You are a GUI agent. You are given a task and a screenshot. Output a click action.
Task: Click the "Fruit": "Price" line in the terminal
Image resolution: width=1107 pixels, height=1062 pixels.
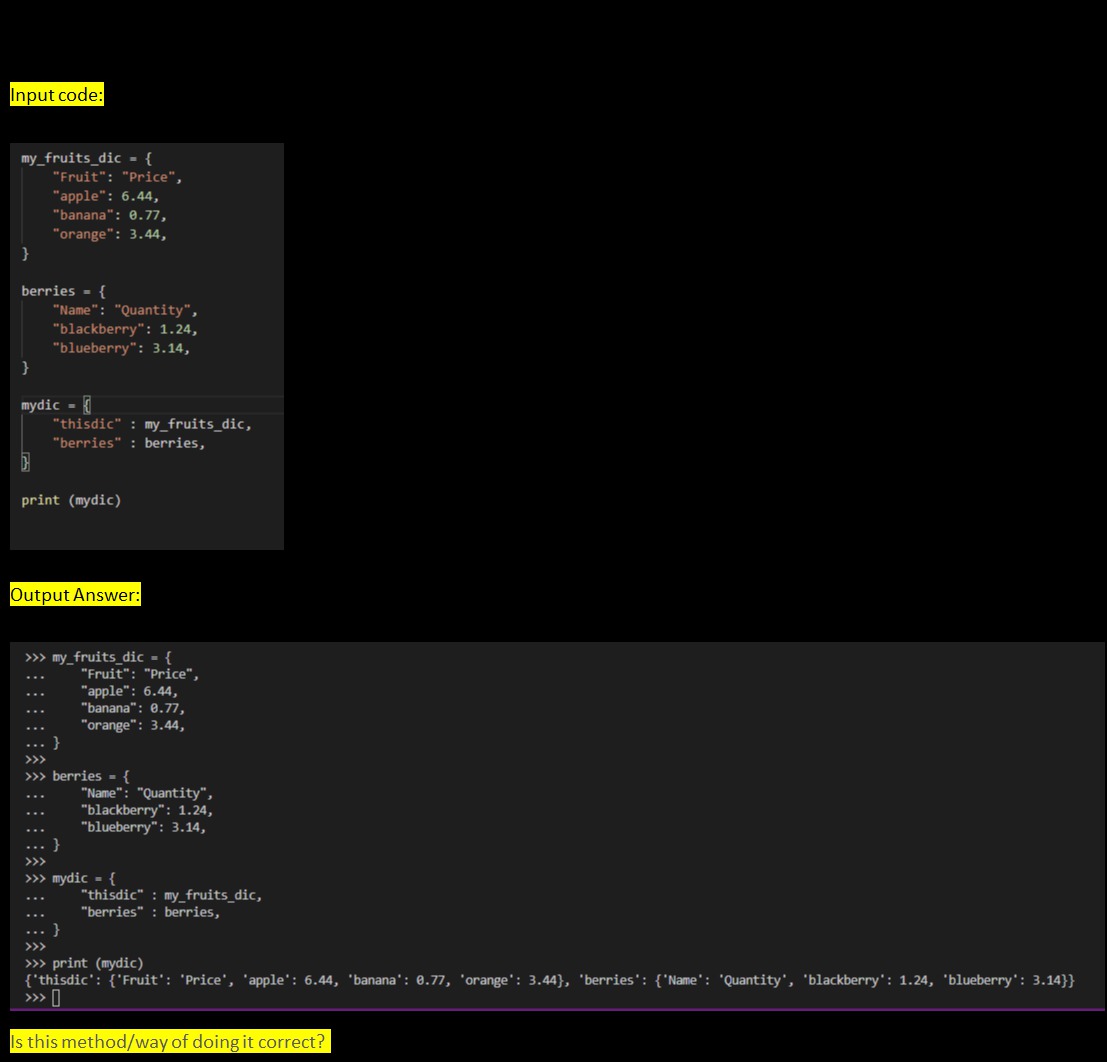(x=140, y=674)
